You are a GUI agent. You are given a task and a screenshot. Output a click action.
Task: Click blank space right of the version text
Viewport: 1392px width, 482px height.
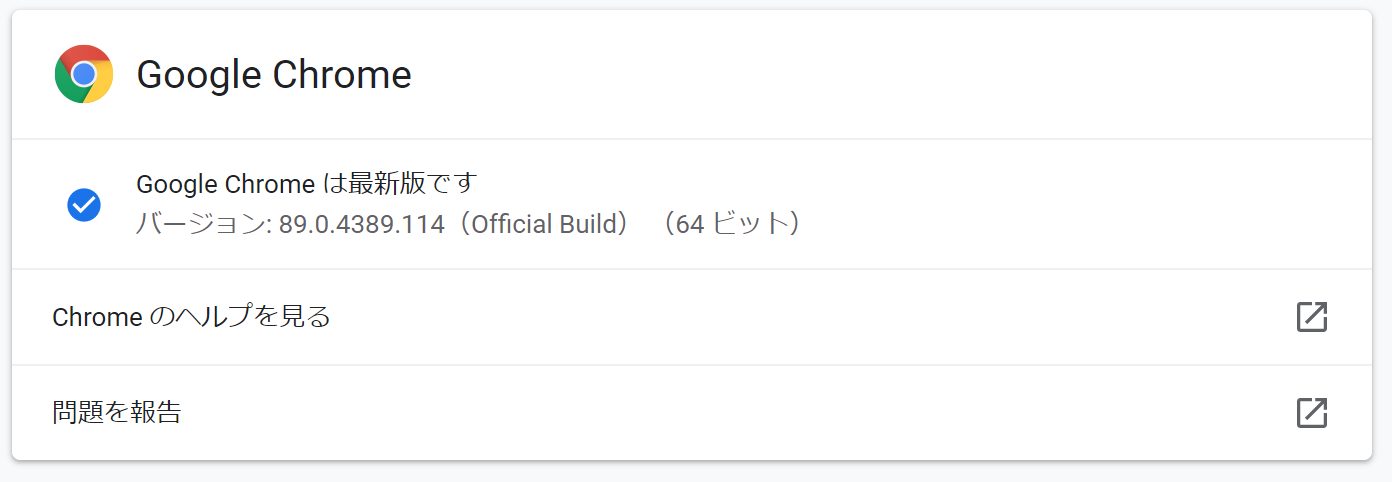click(x=1050, y=224)
